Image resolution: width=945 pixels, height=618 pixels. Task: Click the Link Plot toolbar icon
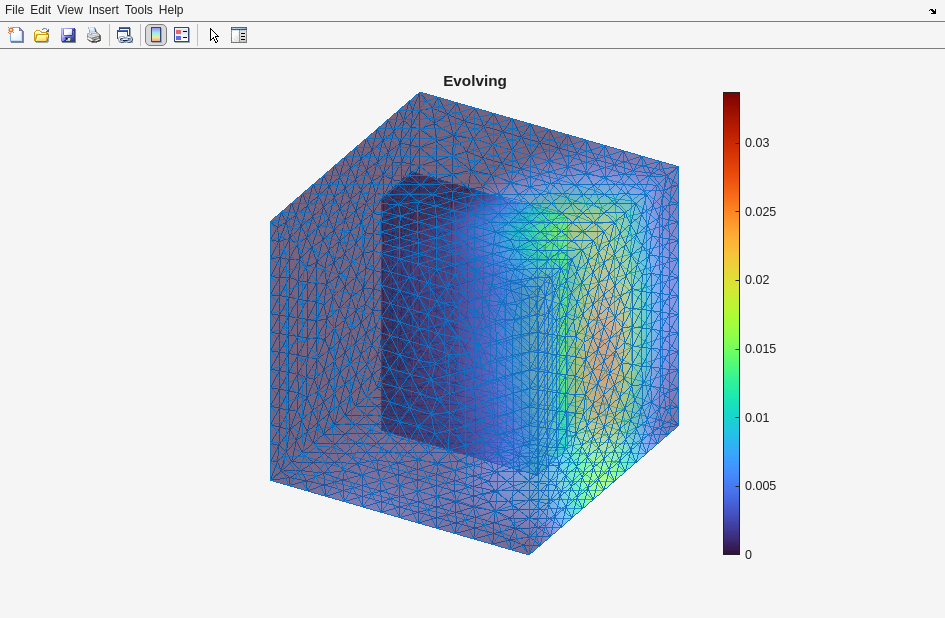(124, 35)
